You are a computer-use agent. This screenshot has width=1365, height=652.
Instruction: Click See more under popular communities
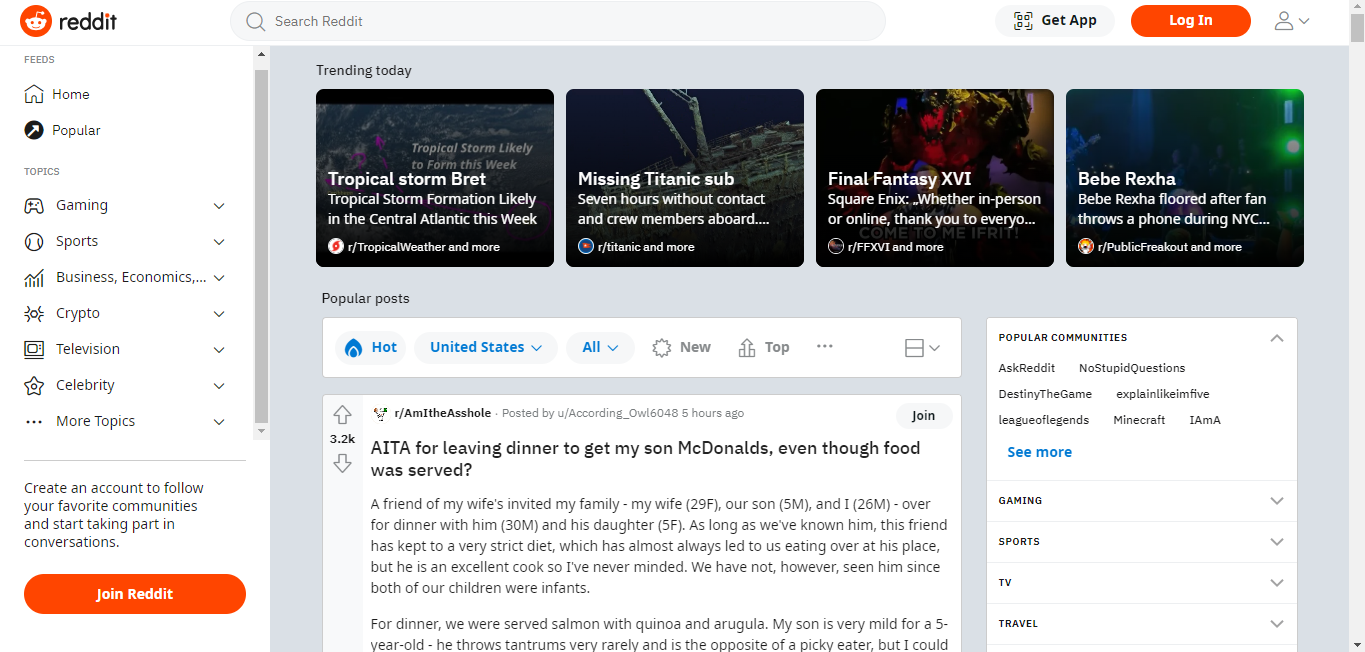pyautogui.click(x=1039, y=452)
